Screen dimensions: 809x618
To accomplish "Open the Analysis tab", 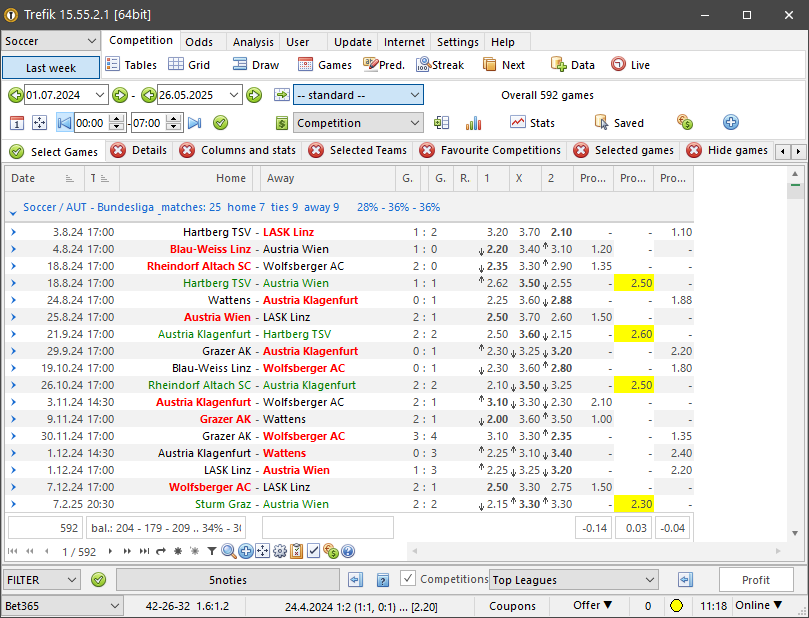I will [252, 42].
